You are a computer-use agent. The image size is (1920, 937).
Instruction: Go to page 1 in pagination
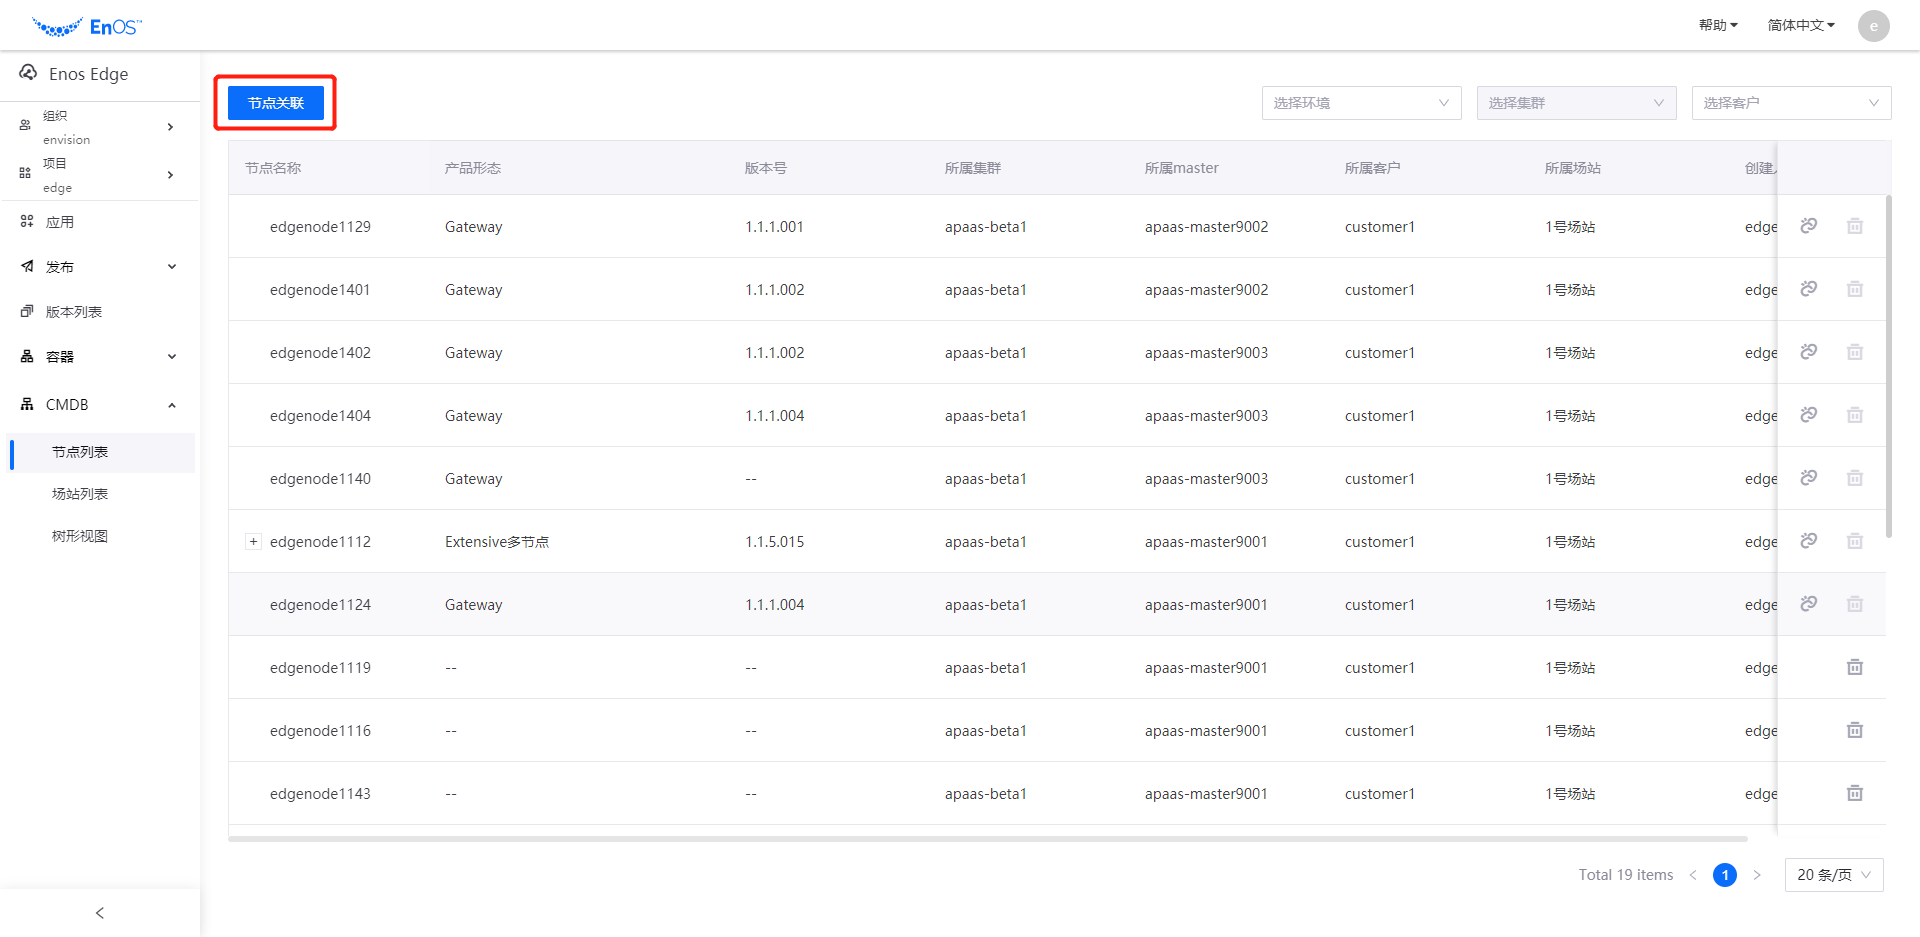[x=1724, y=875]
